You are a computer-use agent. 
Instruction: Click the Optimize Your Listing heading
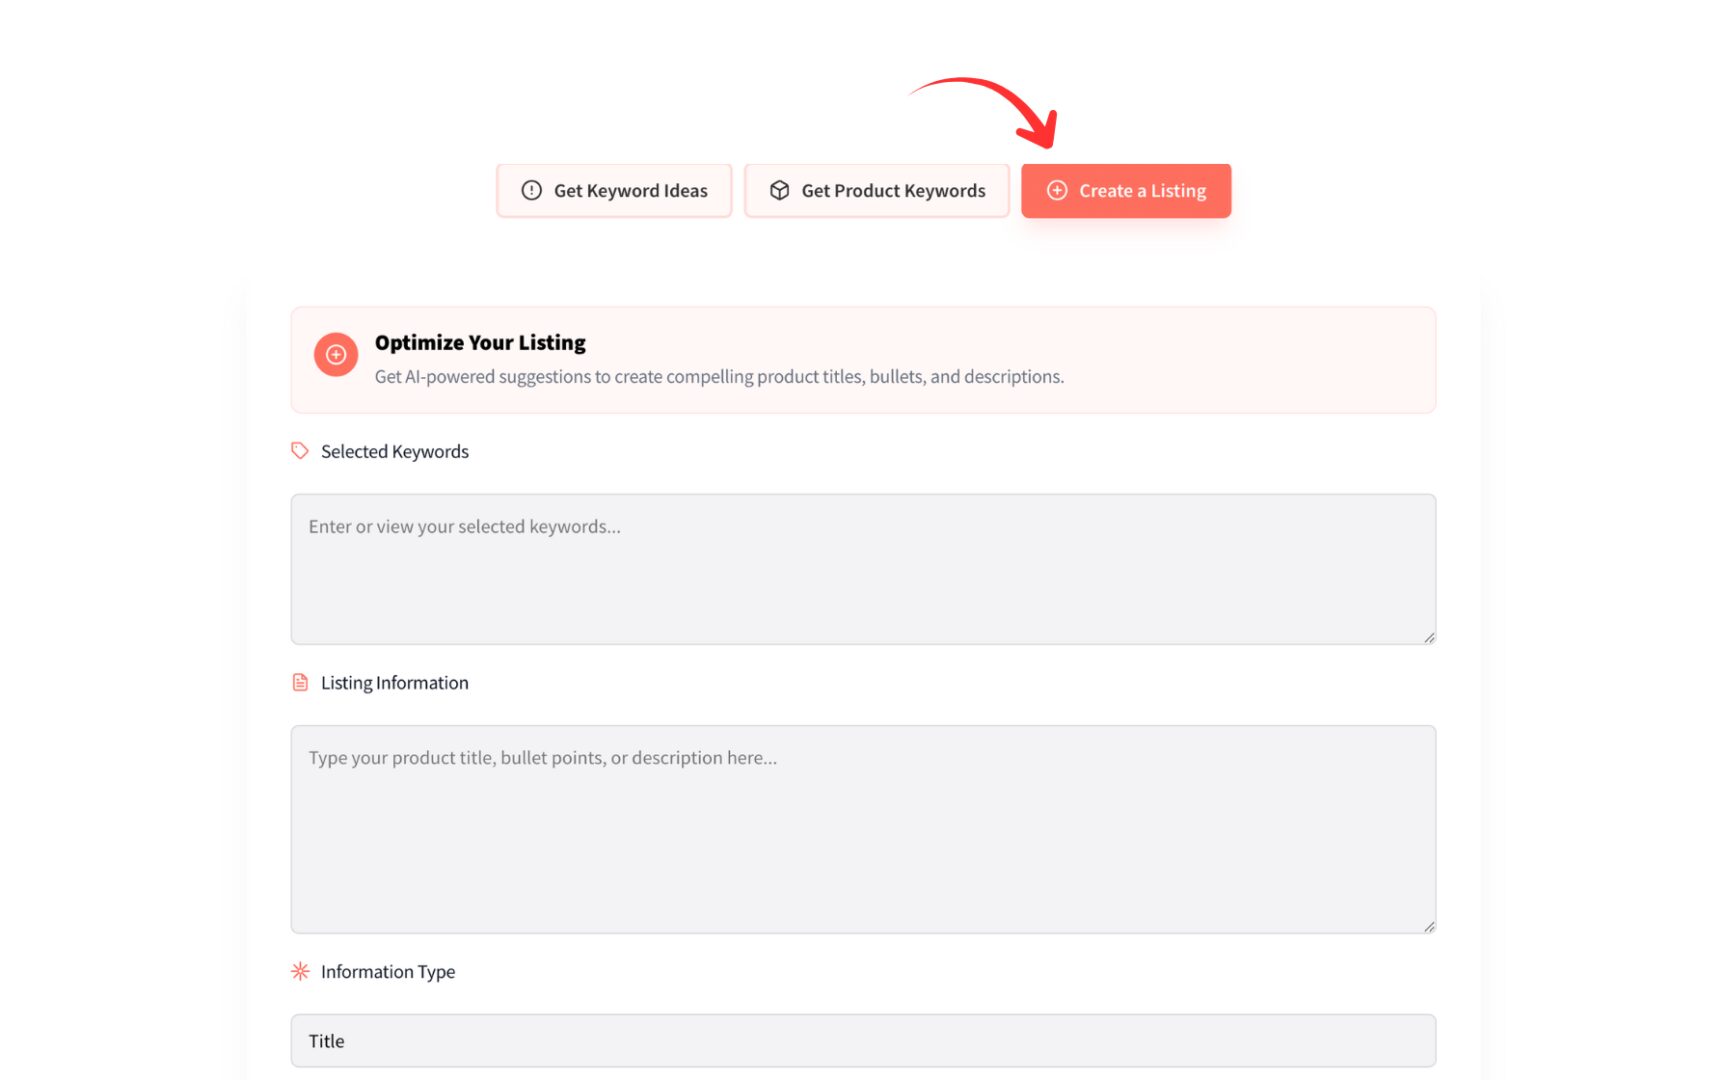pyautogui.click(x=480, y=343)
